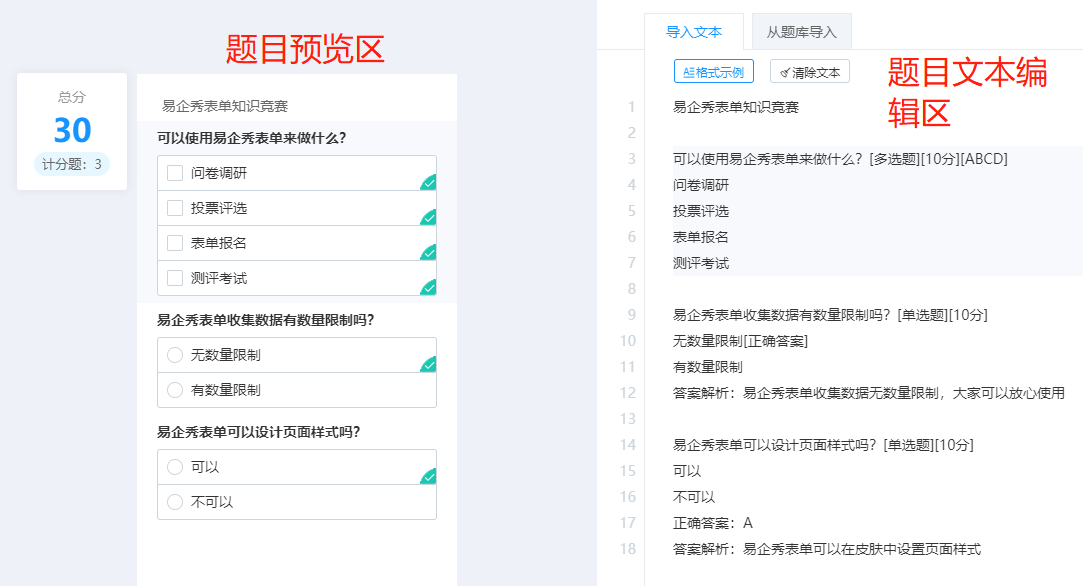Click editor line 12 答案解析 about 无数量限制
This screenshot has height=586, width=1083.
click(869, 393)
